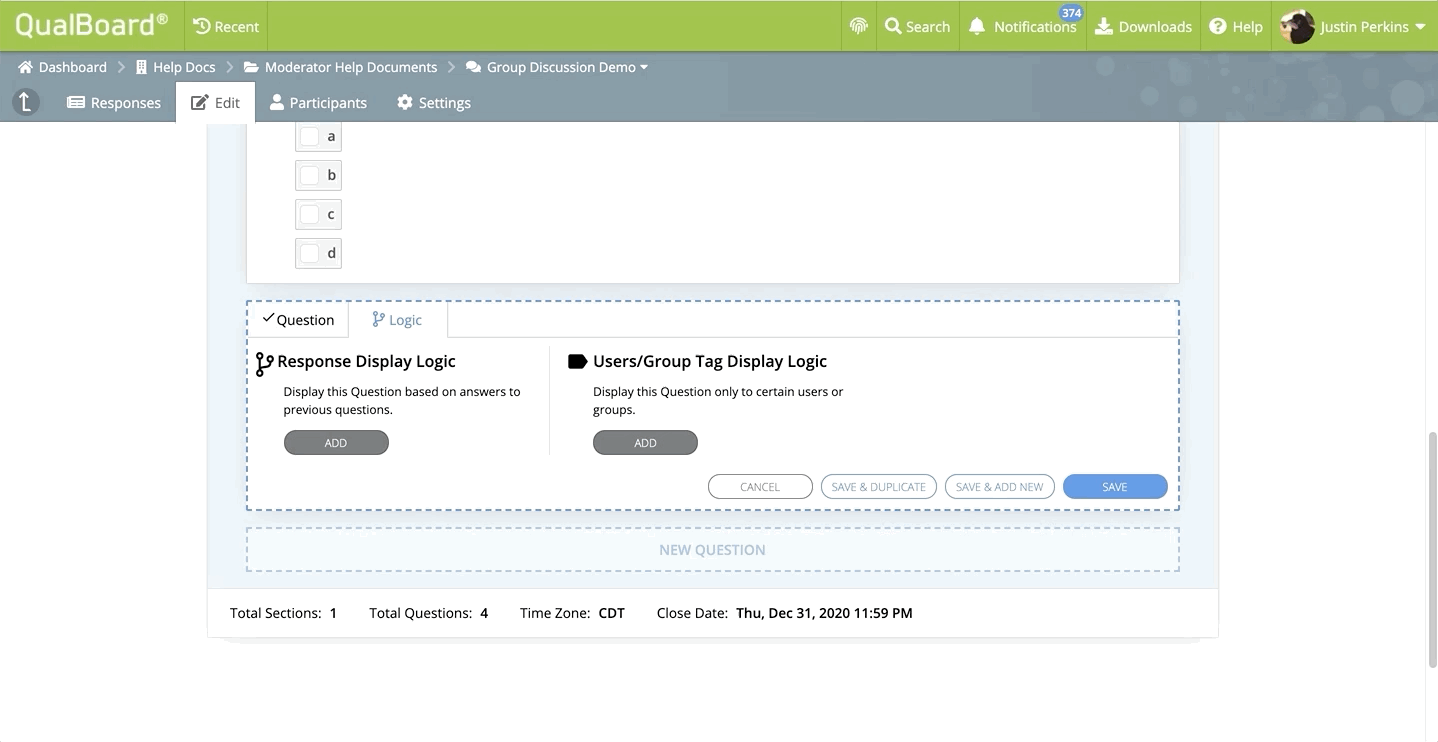The height and width of the screenshot is (742, 1438).
Task: Select the Logic tab
Action: point(397,319)
